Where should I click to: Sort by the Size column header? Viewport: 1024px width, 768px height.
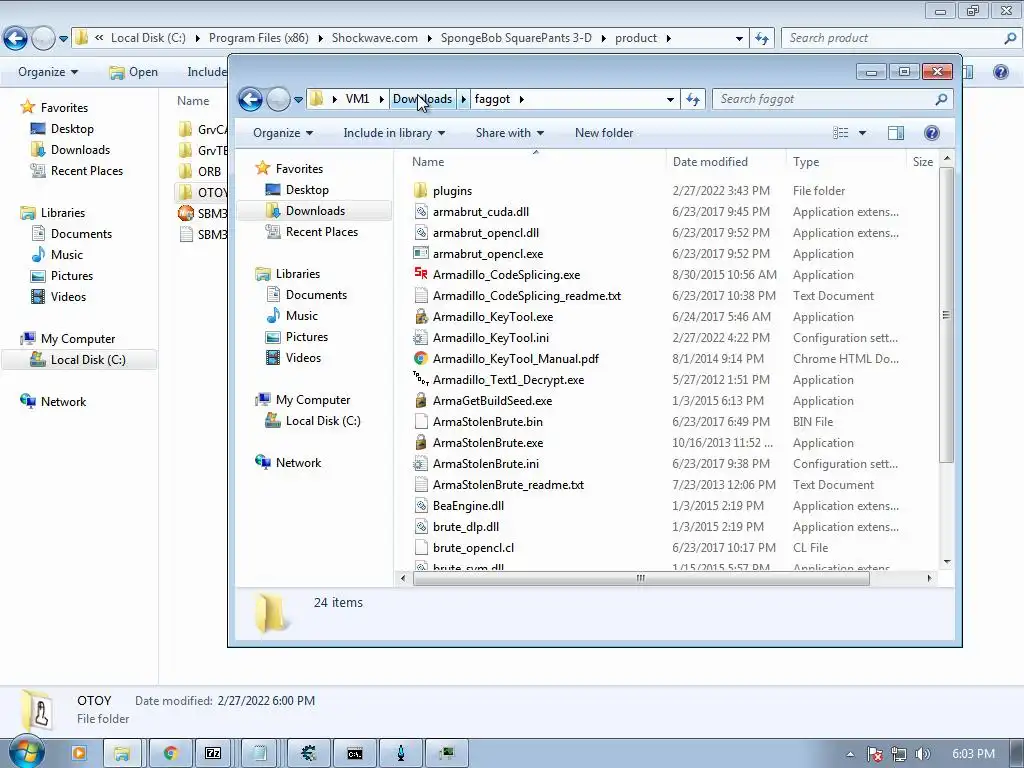click(x=923, y=162)
